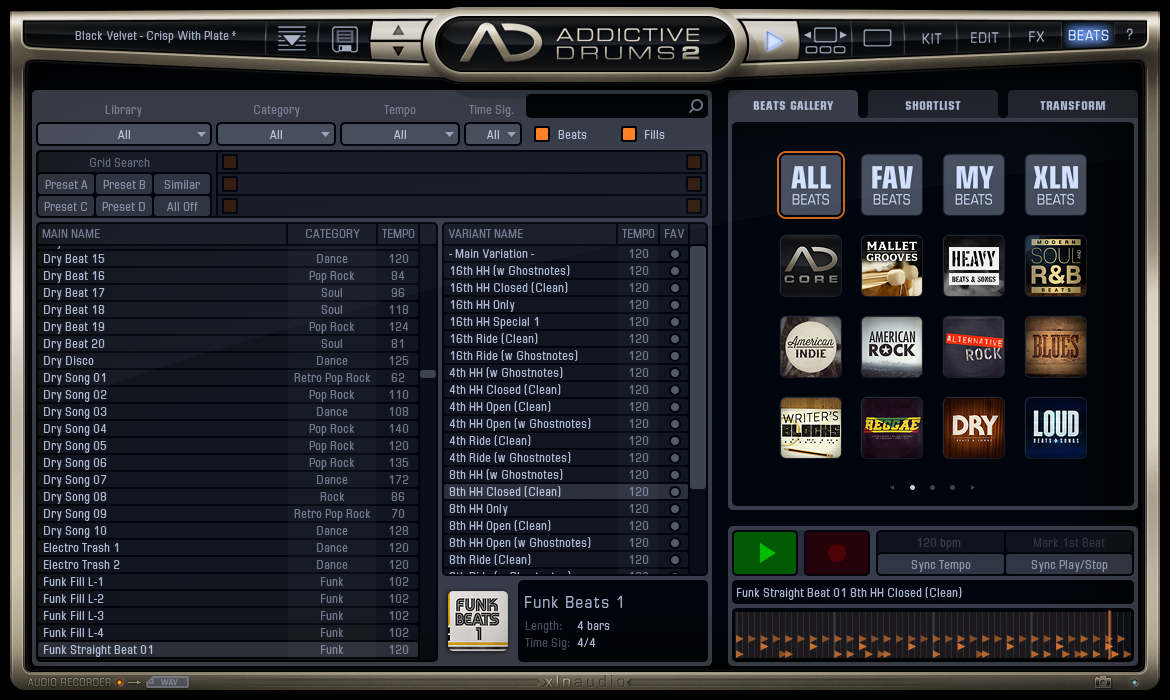Select the FAV BEATS gallery tile
The height and width of the screenshot is (700, 1170).
pos(892,185)
